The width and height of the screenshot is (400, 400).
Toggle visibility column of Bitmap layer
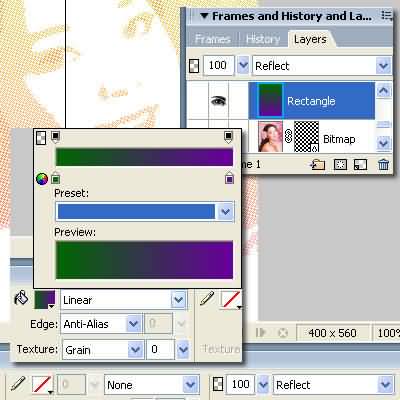[219, 137]
